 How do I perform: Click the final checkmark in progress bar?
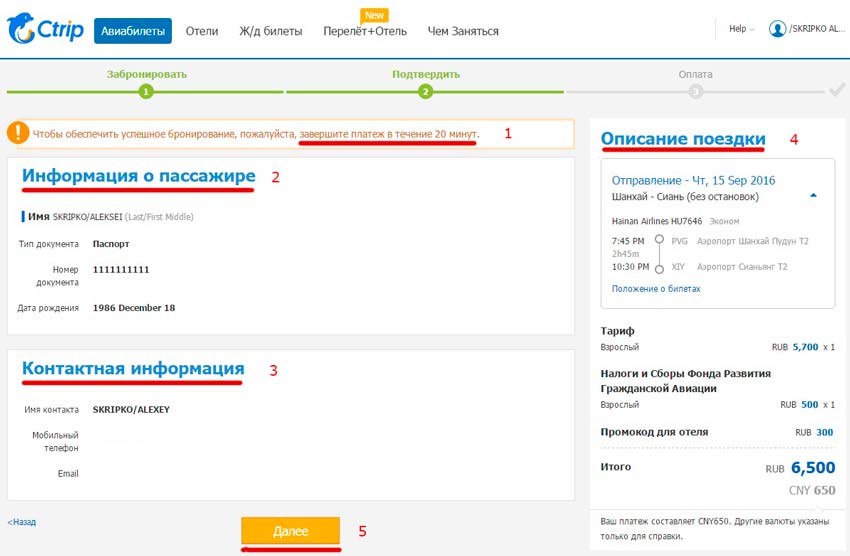click(x=838, y=89)
